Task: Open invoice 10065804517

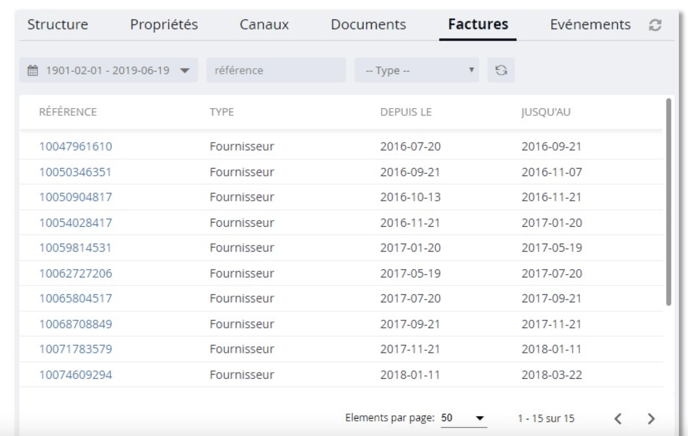Action: [x=75, y=298]
